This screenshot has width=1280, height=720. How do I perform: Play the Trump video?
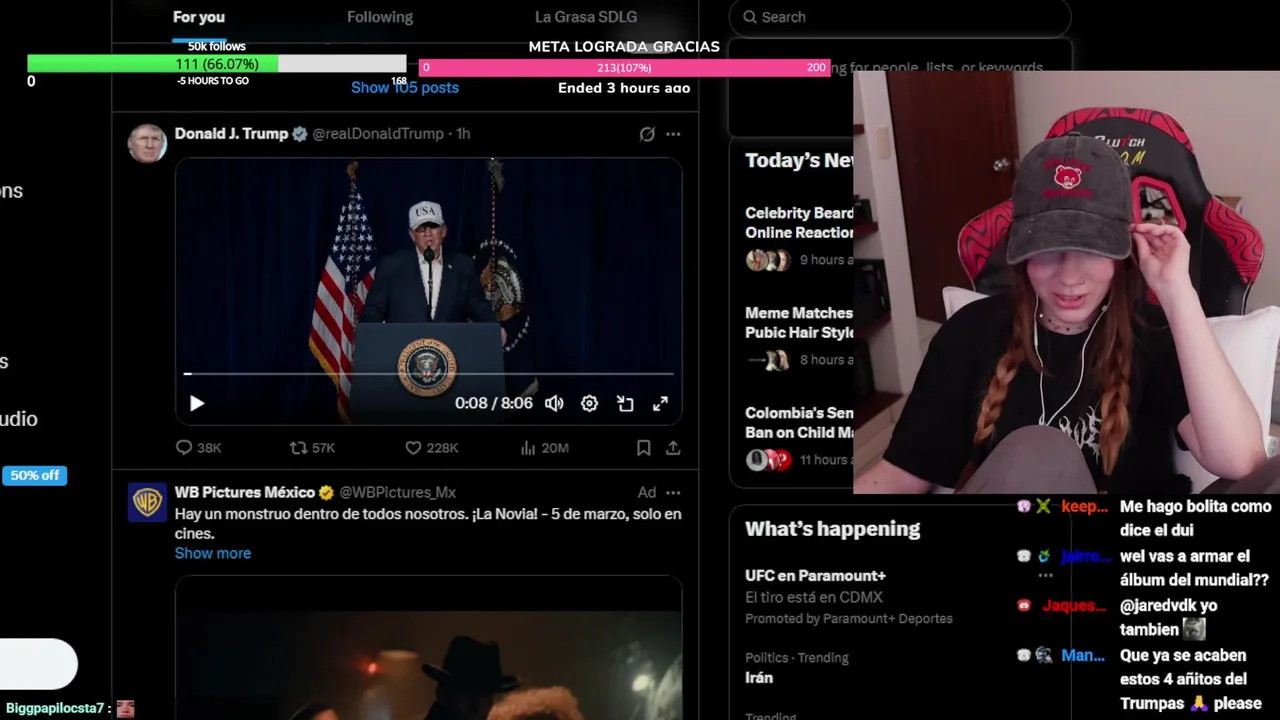click(x=197, y=404)
